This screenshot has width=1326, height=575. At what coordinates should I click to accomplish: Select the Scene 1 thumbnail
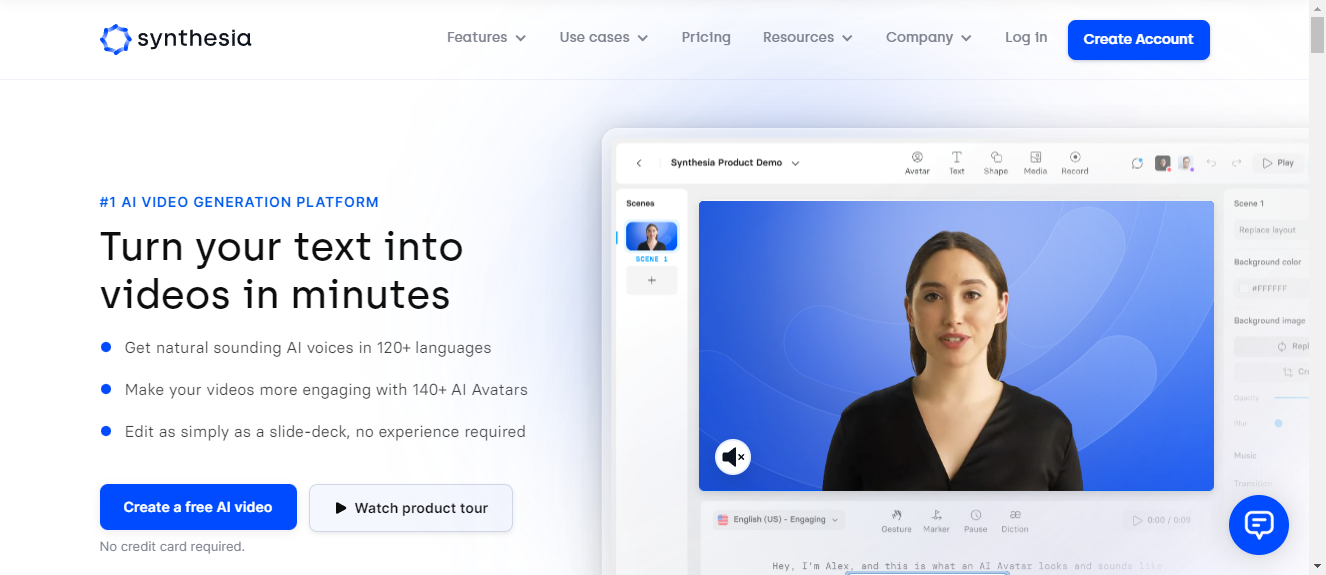tap(652, 236)
